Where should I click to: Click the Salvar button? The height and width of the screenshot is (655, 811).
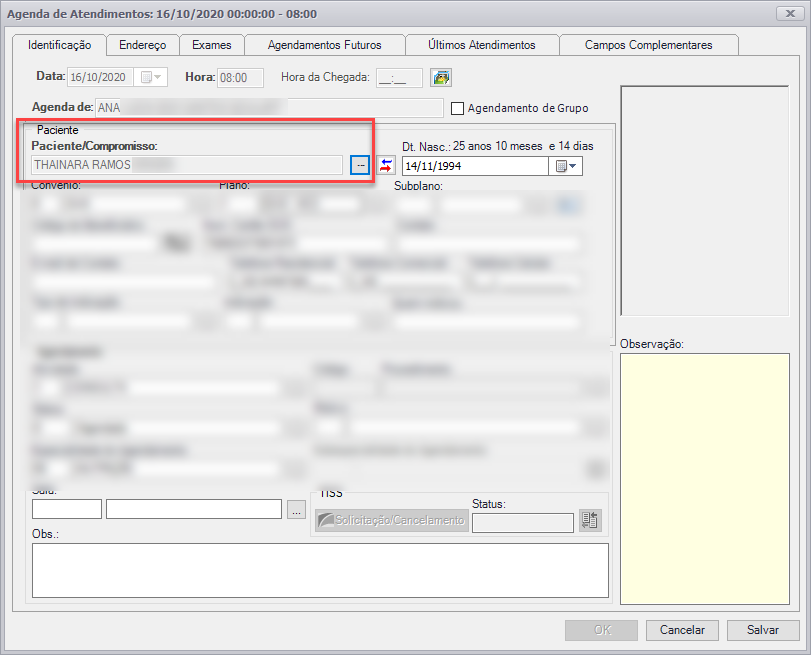coord(763,630)
